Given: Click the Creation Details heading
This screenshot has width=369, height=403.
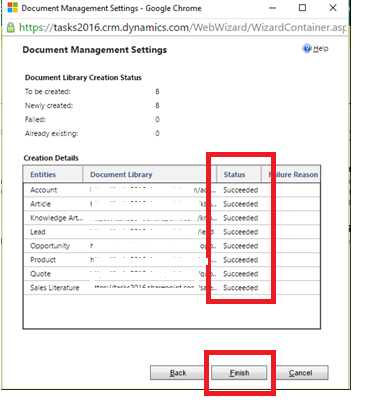Looking at the screenshot, I should pos(51,158).
